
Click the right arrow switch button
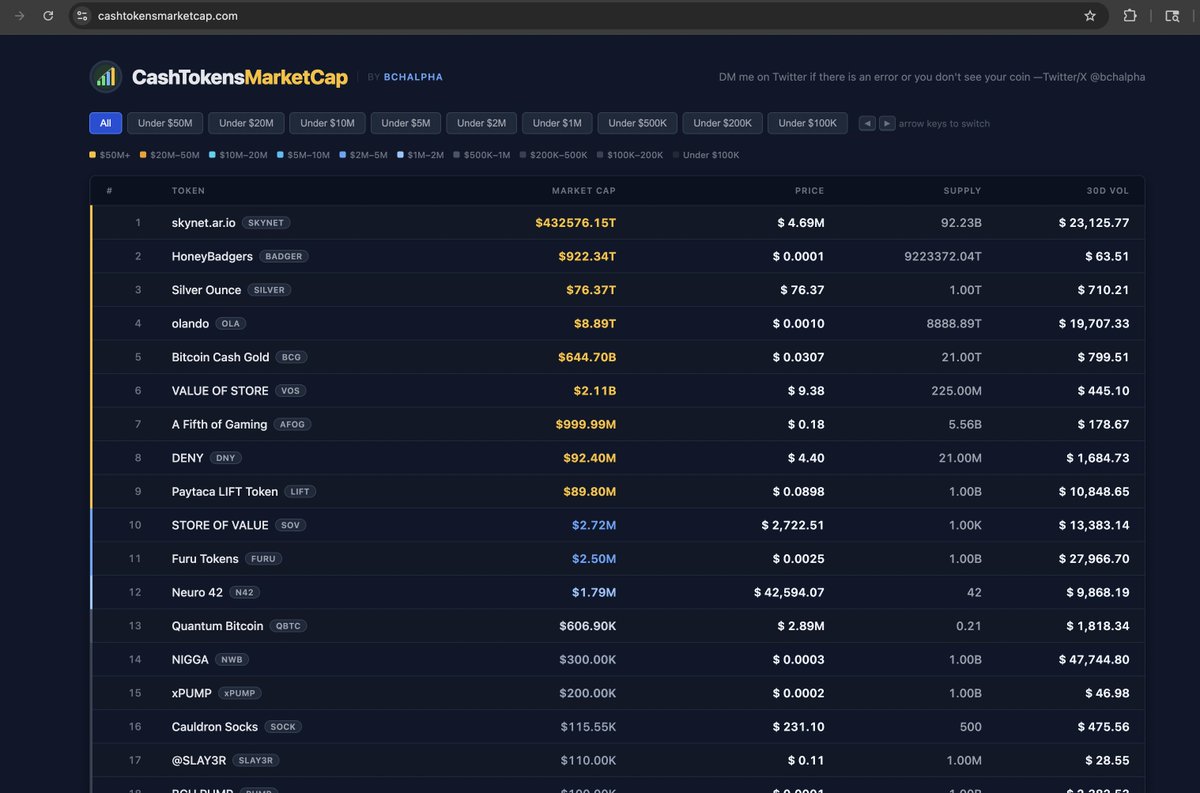pos(887,122)
